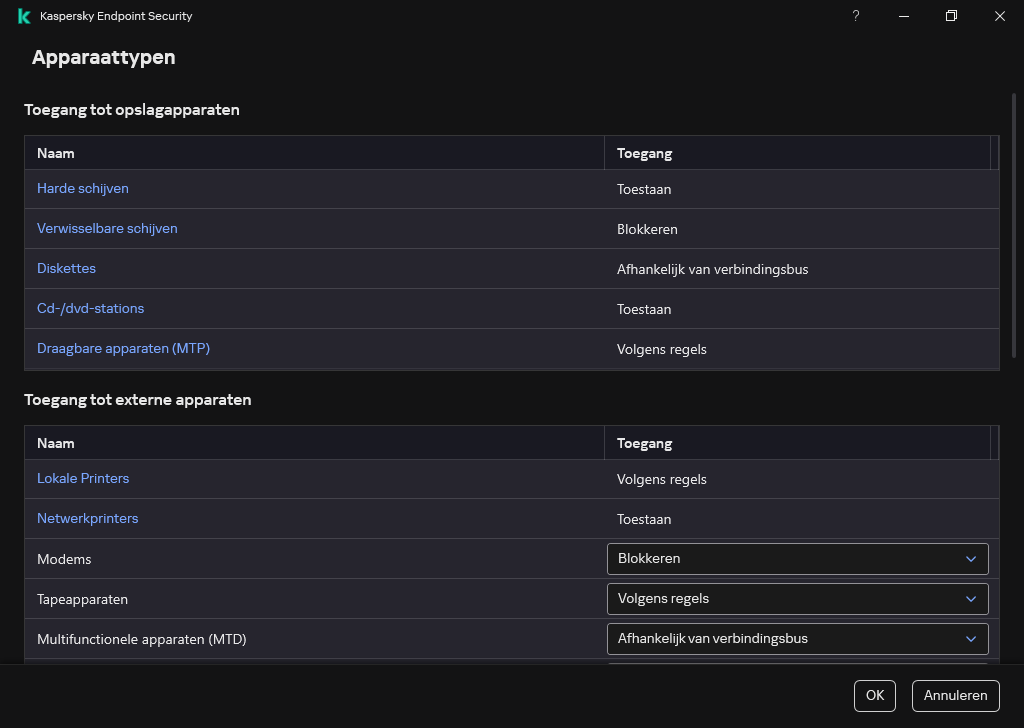Click the Kaspersky Endpoint Security logo icon
Viewport: 1024px width, 728px height.
23,16
